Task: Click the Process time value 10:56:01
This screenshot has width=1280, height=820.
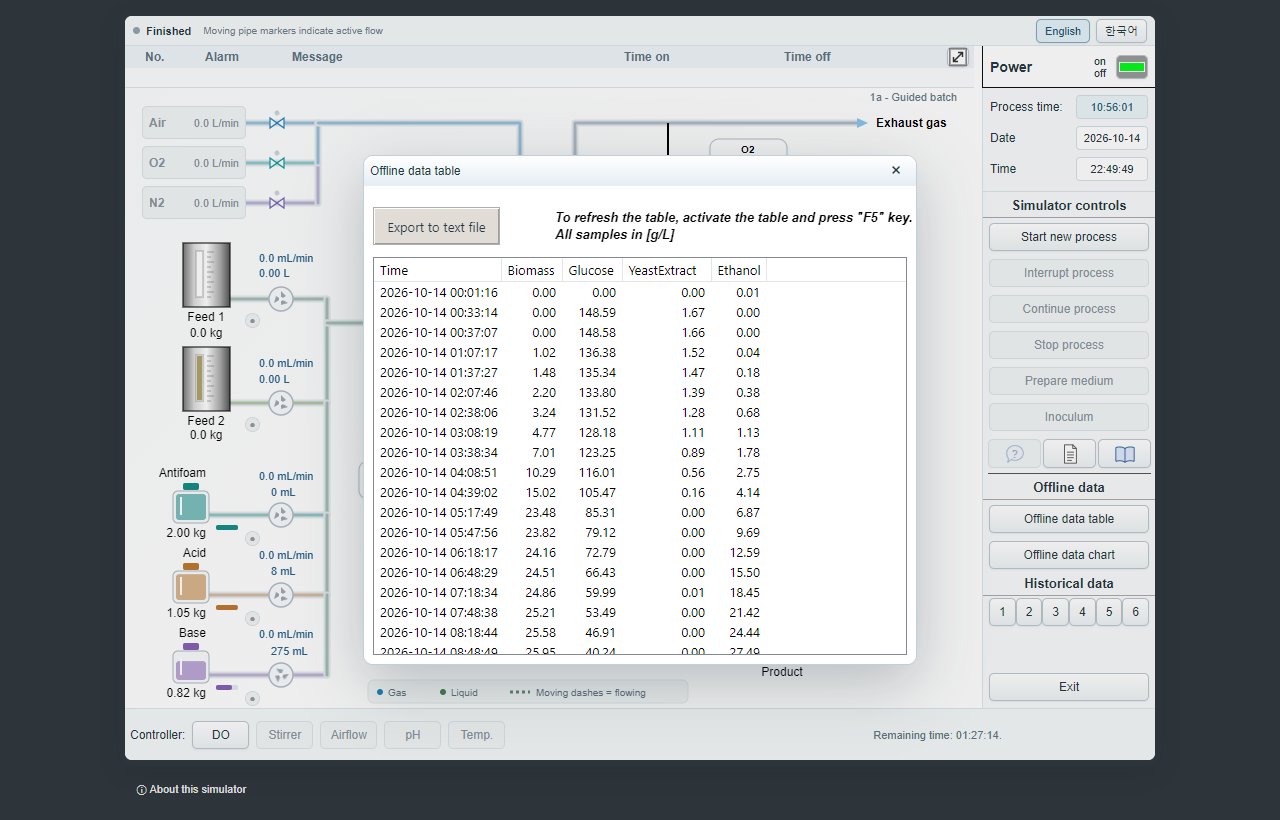Action: coord(1112,107)
